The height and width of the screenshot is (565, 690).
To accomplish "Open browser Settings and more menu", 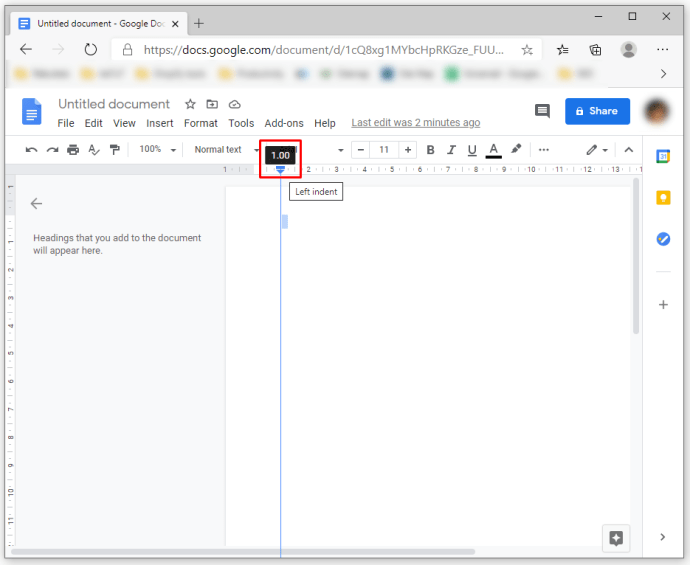I will (x=662, y=50).
